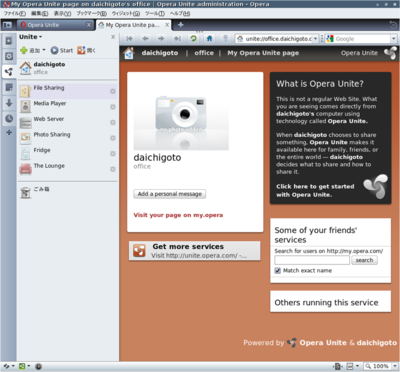Go back with the back arrow
The height and width of the screenshot is (372, 400).
pyautogui.click(x=145, y=39)
